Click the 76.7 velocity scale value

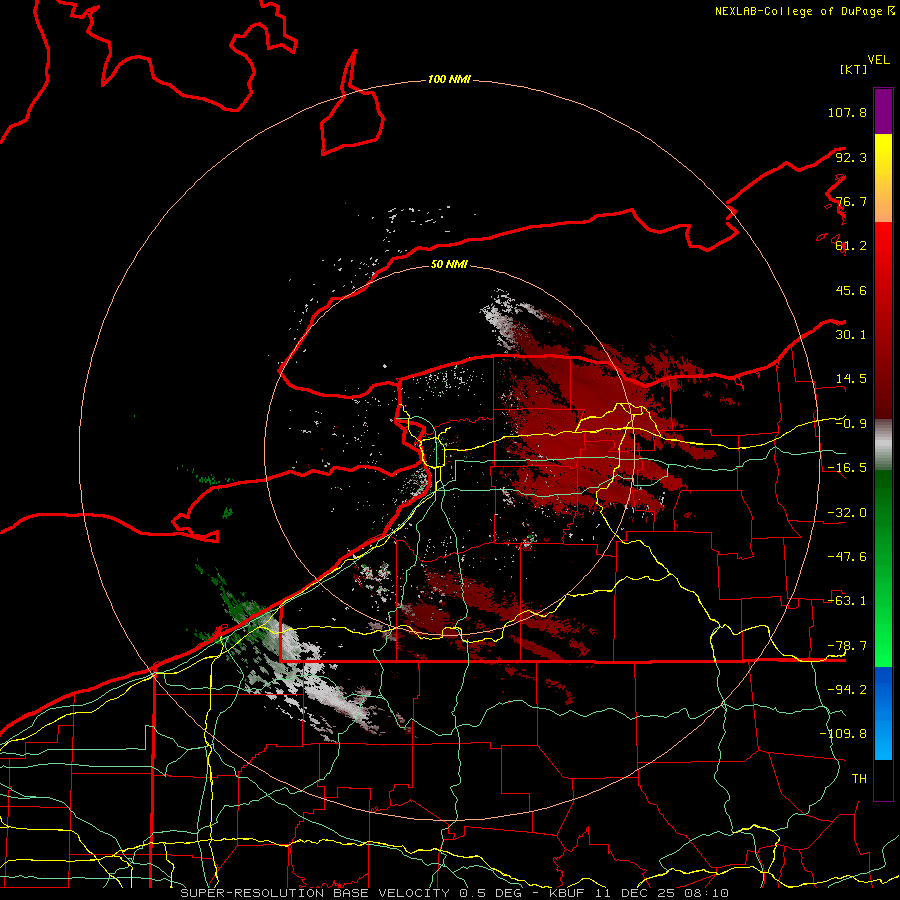point(851,201)
